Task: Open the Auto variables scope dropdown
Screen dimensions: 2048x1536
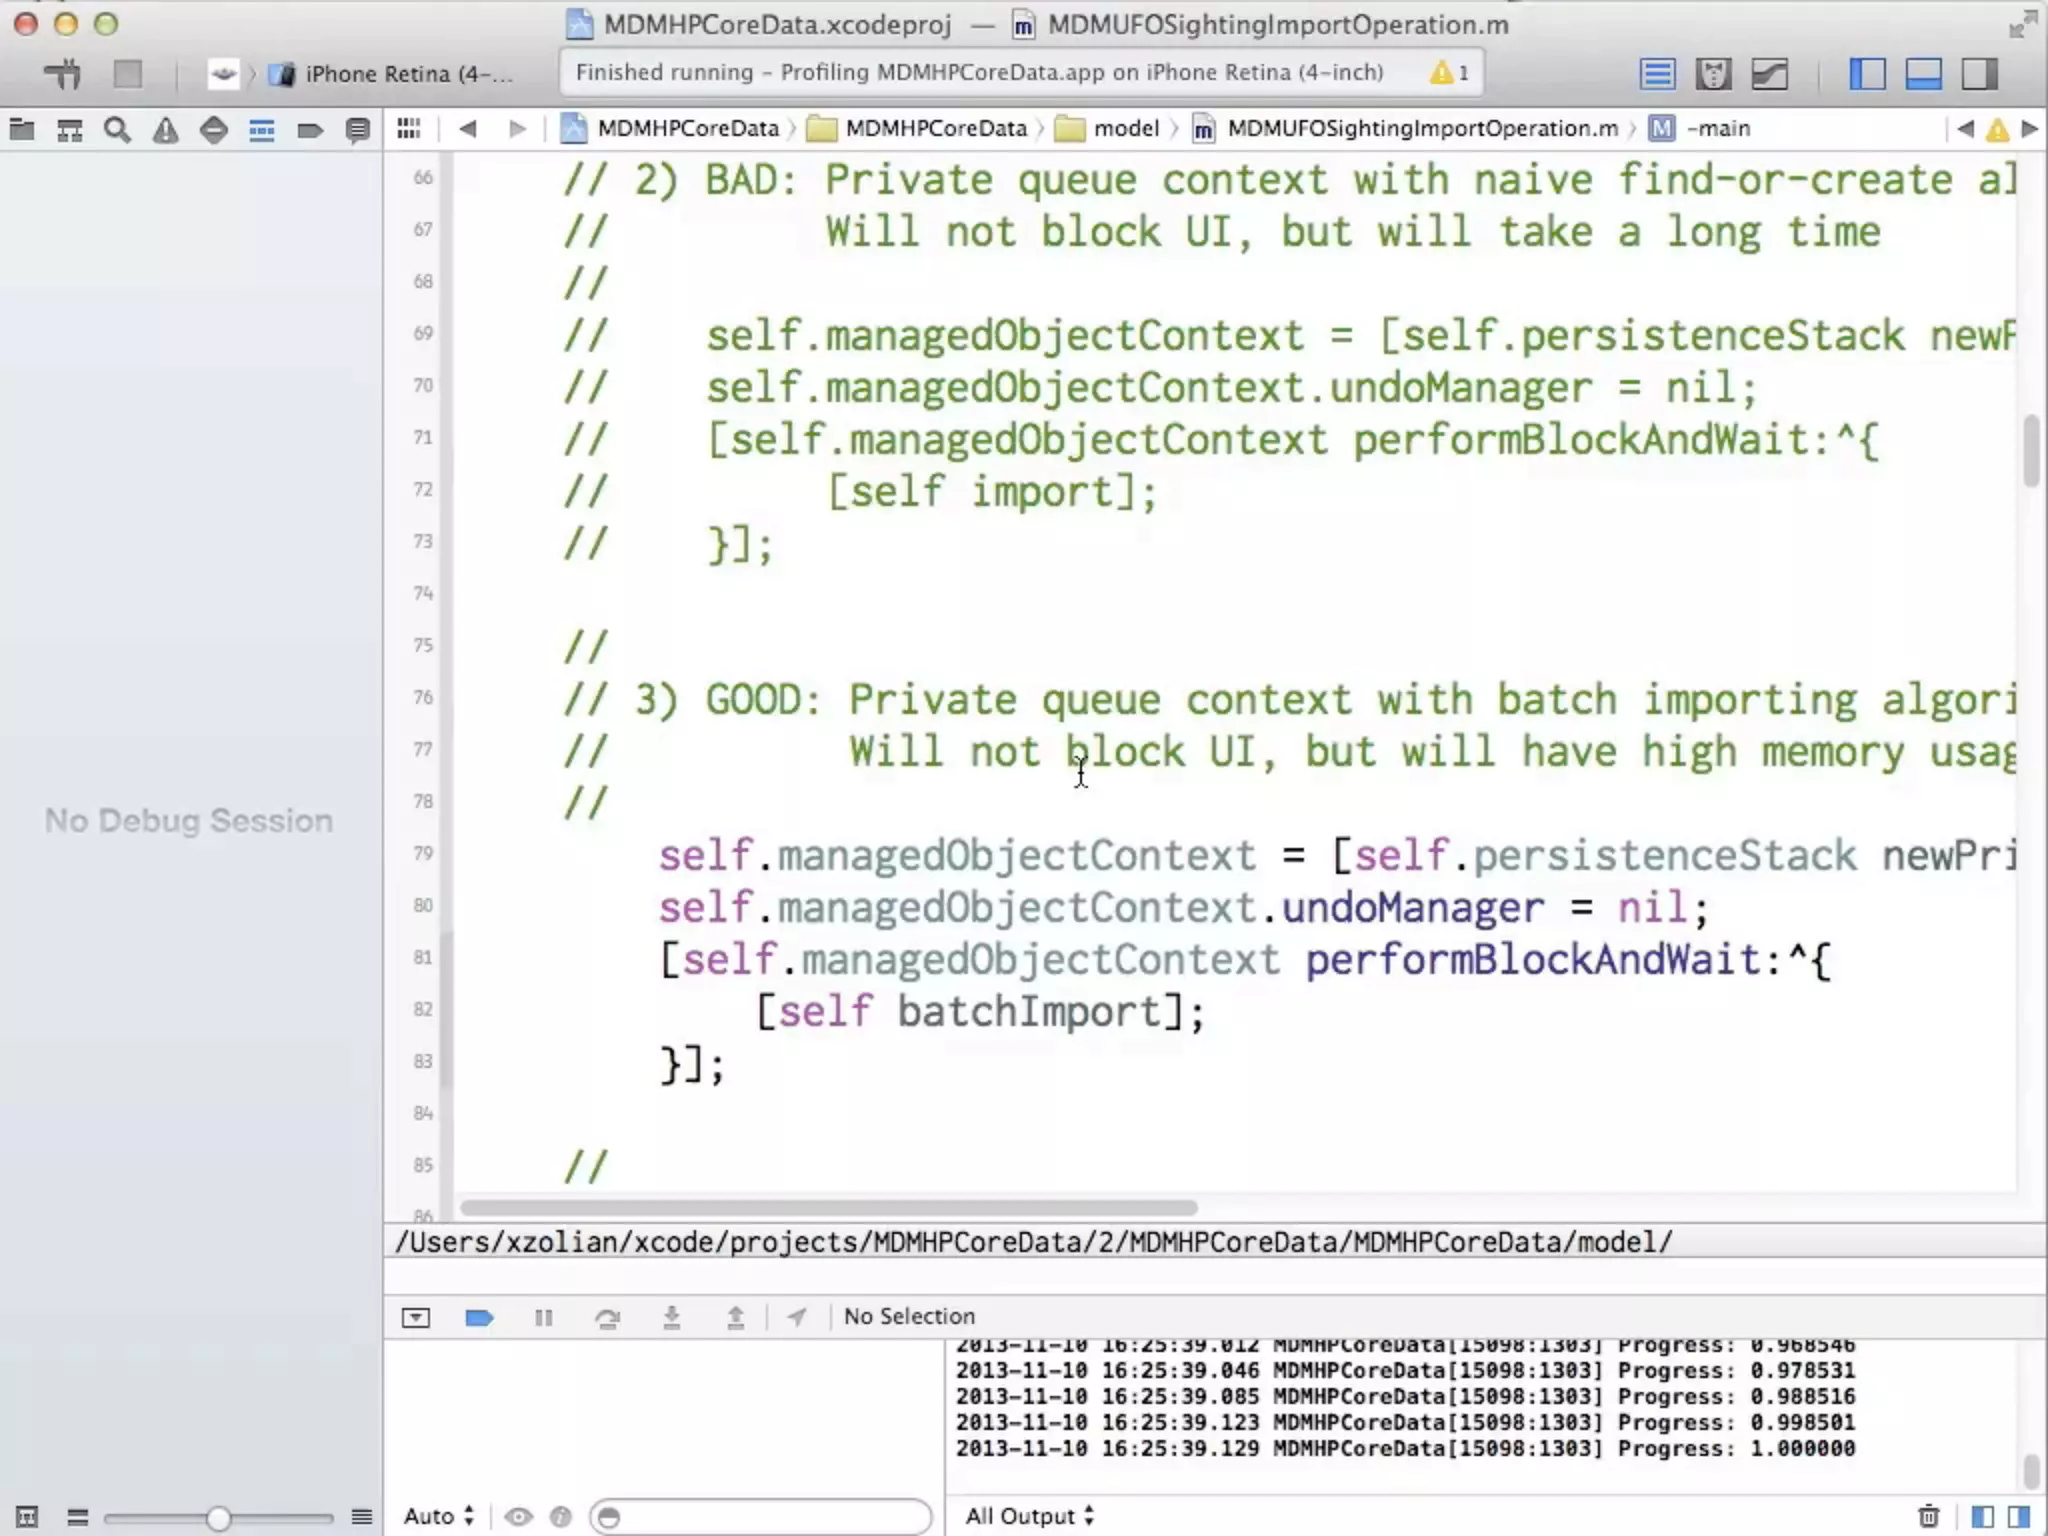Action: (438, 1516)
